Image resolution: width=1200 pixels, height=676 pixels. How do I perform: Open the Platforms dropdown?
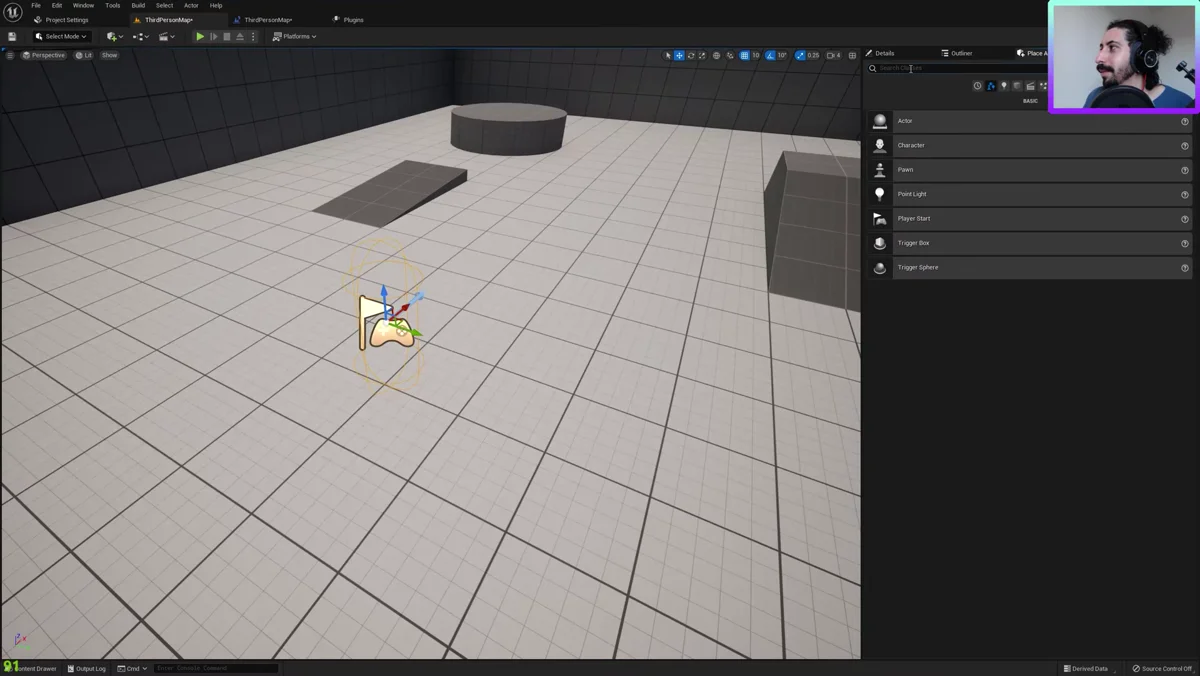294,36
